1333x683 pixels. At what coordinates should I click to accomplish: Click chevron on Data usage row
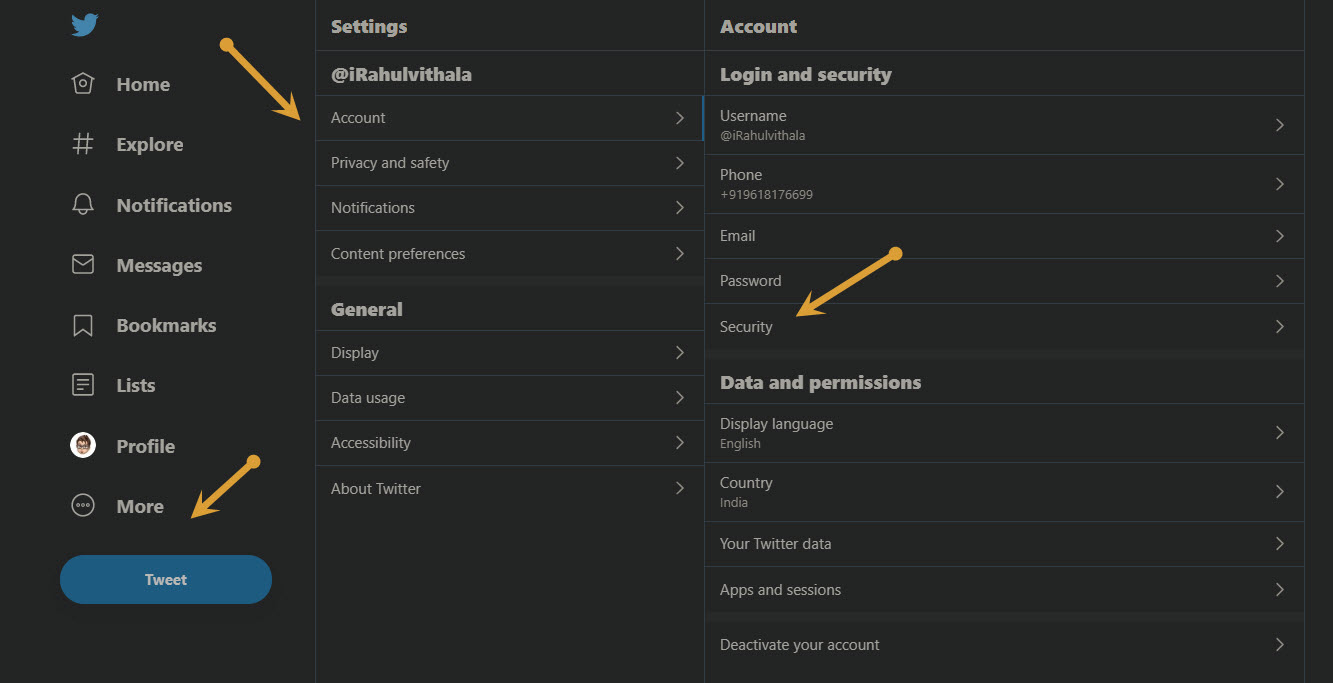[680, 398]
